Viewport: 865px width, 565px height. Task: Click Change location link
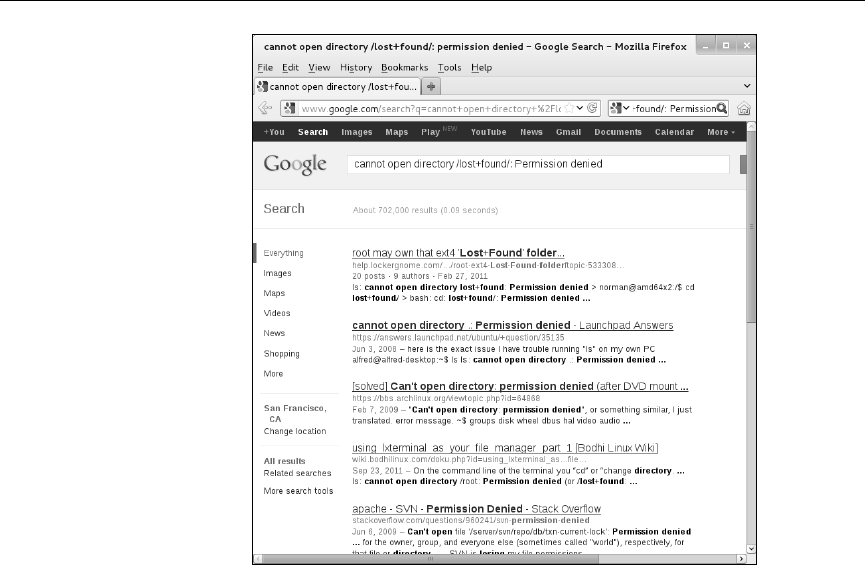pyautogui.click(x=295, y=431)
